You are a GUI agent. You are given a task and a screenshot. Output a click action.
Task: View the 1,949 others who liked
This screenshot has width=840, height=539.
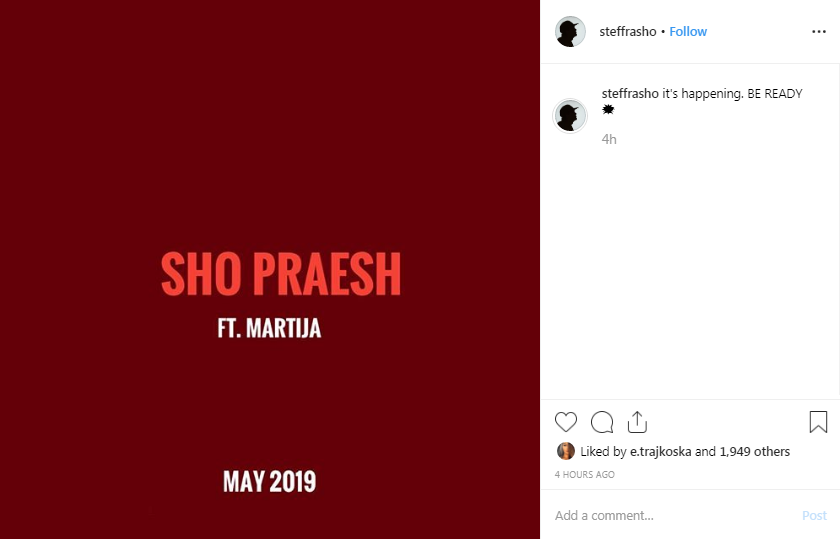coord(755,452)
